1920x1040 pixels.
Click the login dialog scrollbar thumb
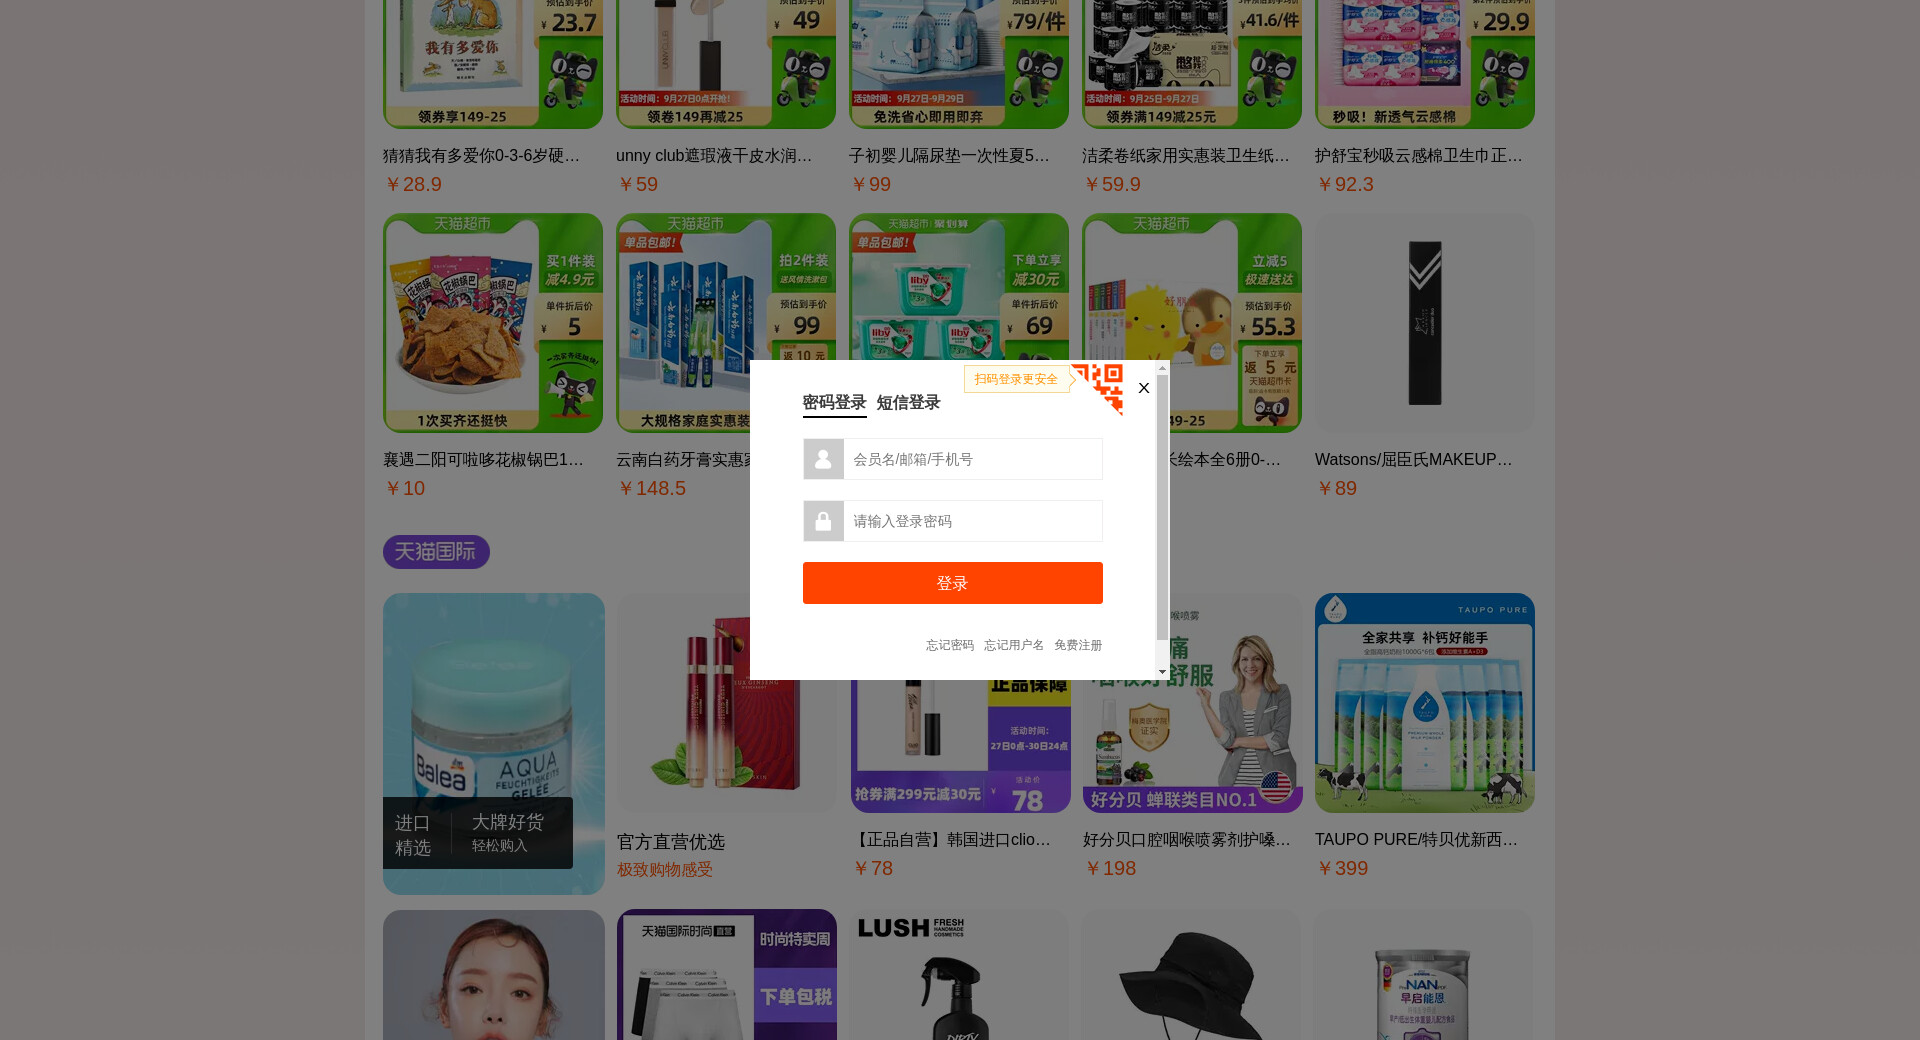[1162, 507]
